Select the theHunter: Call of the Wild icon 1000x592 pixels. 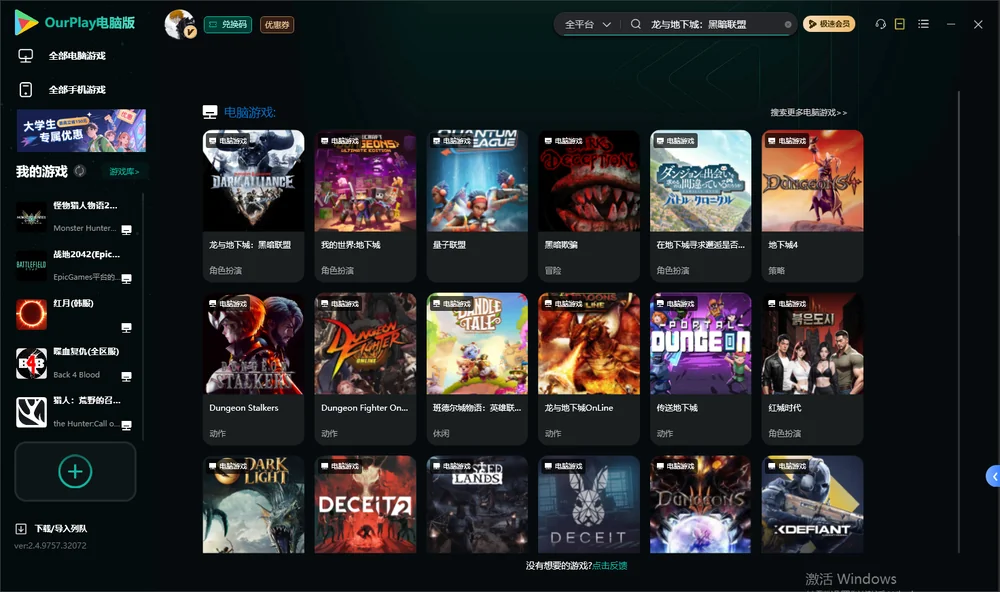(x=31, y=412)
